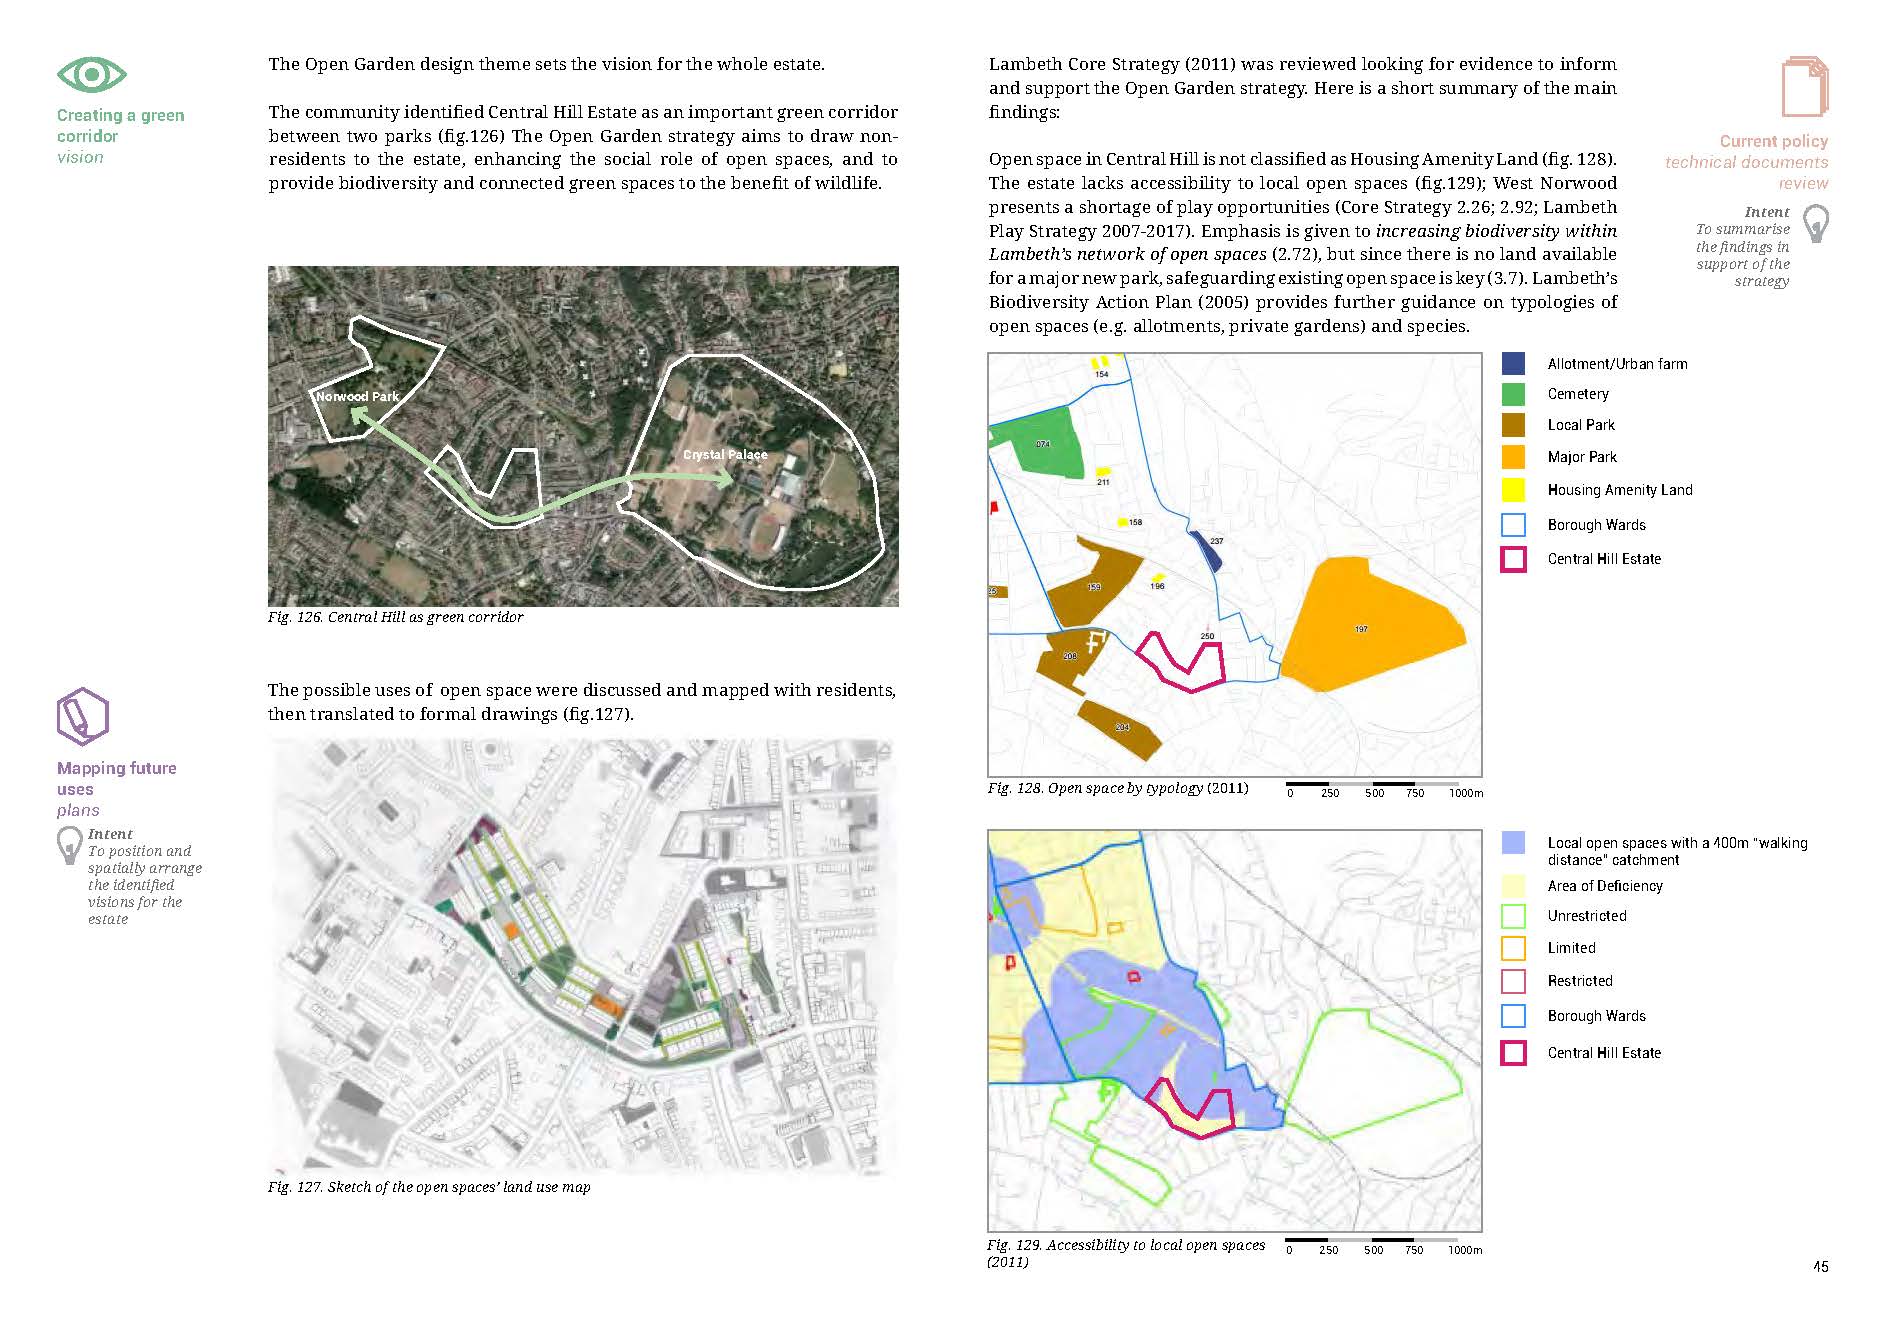
Task: Click the lightbulb beside 'To position and spatially arrange'
Action: point(69,845)
